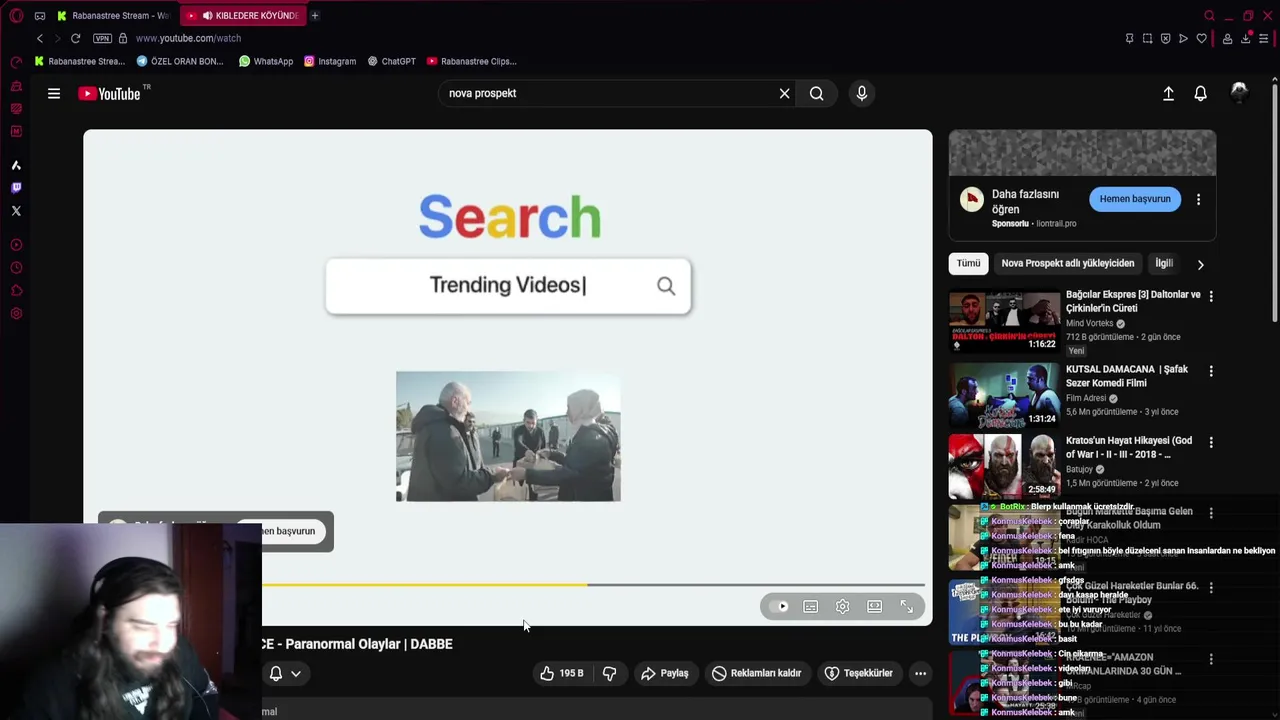This screenshot has width=1280, height=720.
Task: Open the WhatsApp bookmark
Action: [266, 61]
